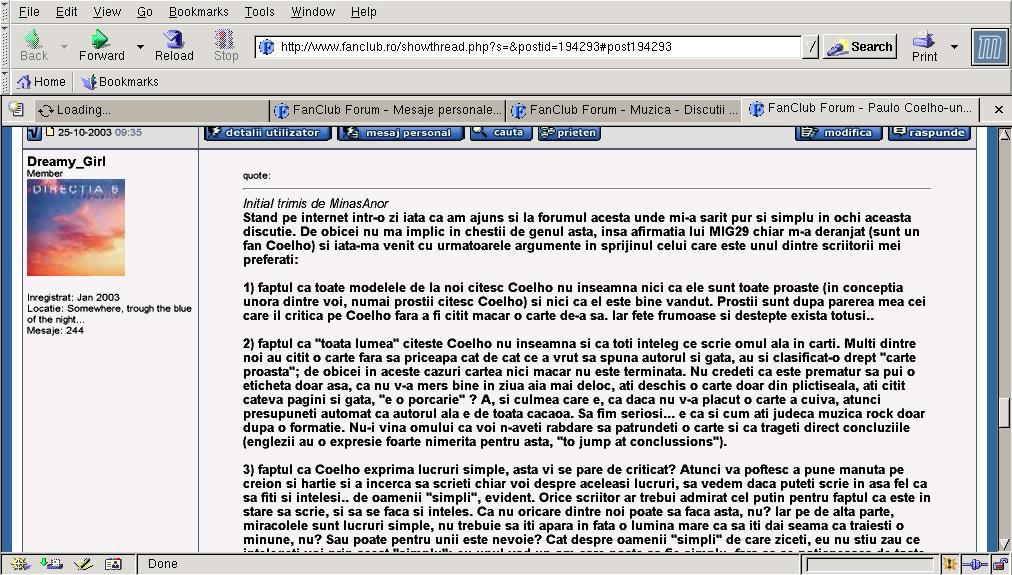Viewport: 1012px width, 575px height.
Task: View page security via lock icon
Action: pos(1000,564)
